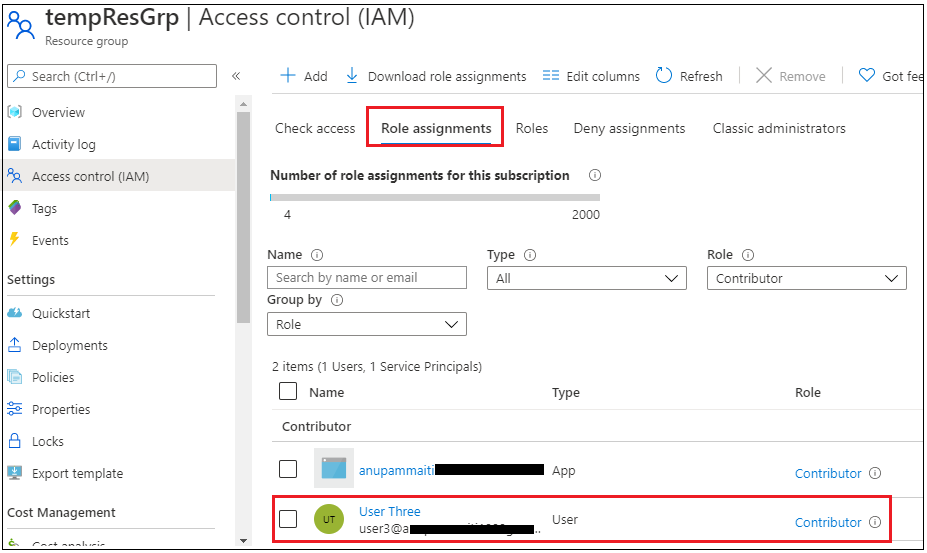Click the Search by name or email field

pos(367,277)
